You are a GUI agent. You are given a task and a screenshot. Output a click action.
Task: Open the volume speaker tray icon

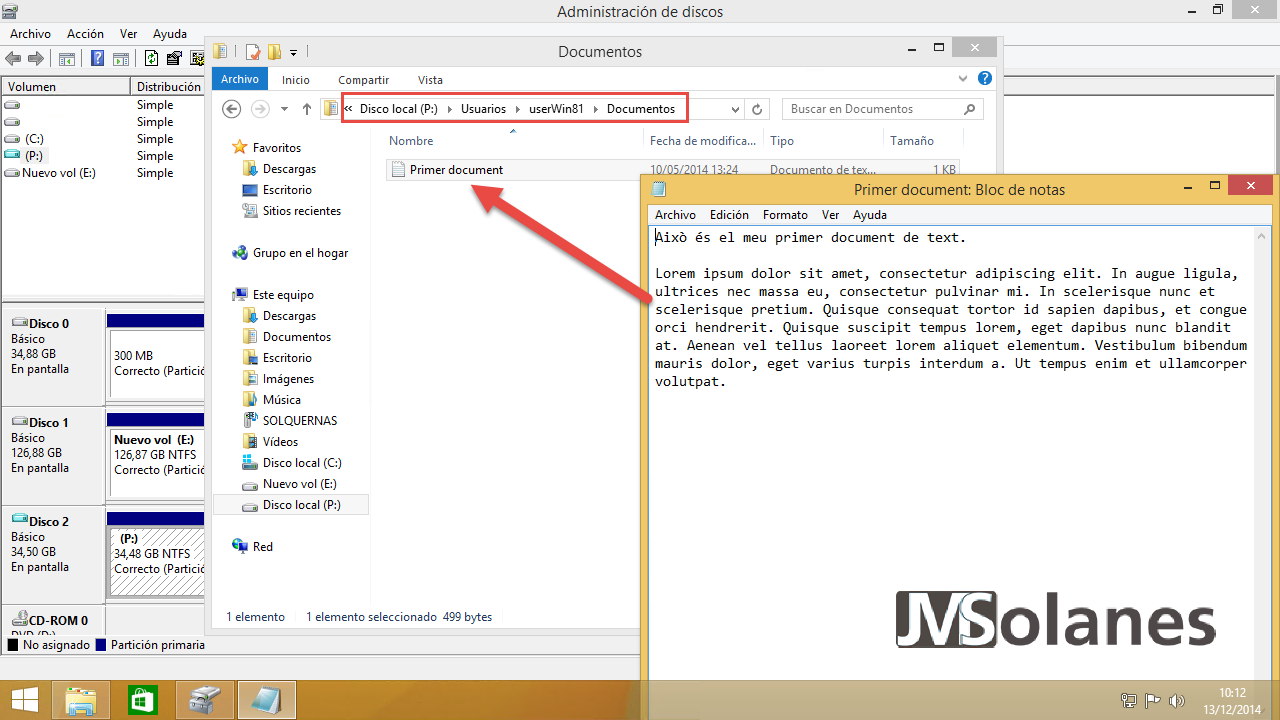(1176, 701)
